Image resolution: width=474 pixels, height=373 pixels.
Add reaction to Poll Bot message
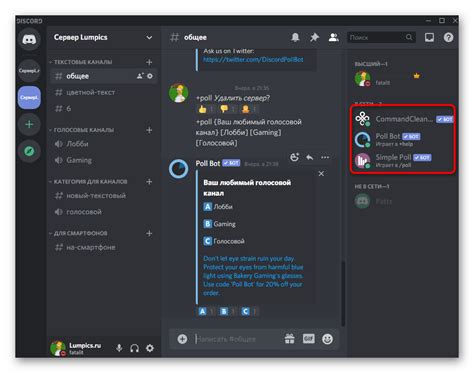[x=295, y=157]
